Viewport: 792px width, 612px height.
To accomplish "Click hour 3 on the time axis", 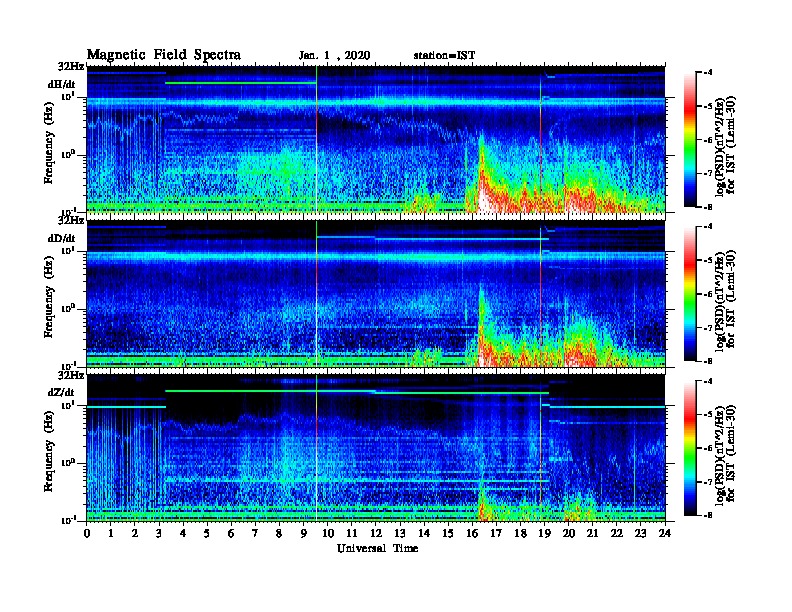I will tap(159, 533).
